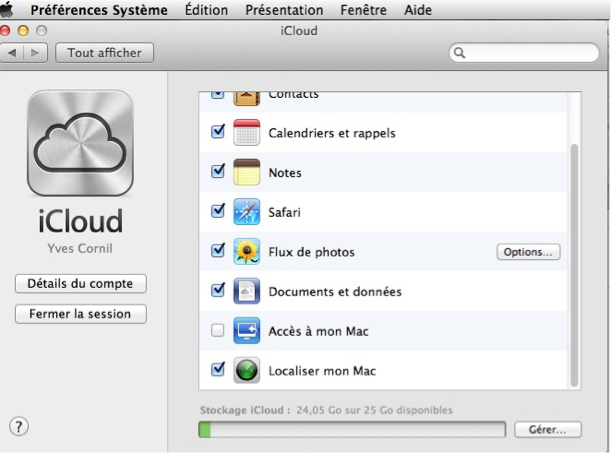Image resolution: width=611 pixels, height=453 pixels.
Task: Go back with the left arrow
Action: tap(12, 53)
